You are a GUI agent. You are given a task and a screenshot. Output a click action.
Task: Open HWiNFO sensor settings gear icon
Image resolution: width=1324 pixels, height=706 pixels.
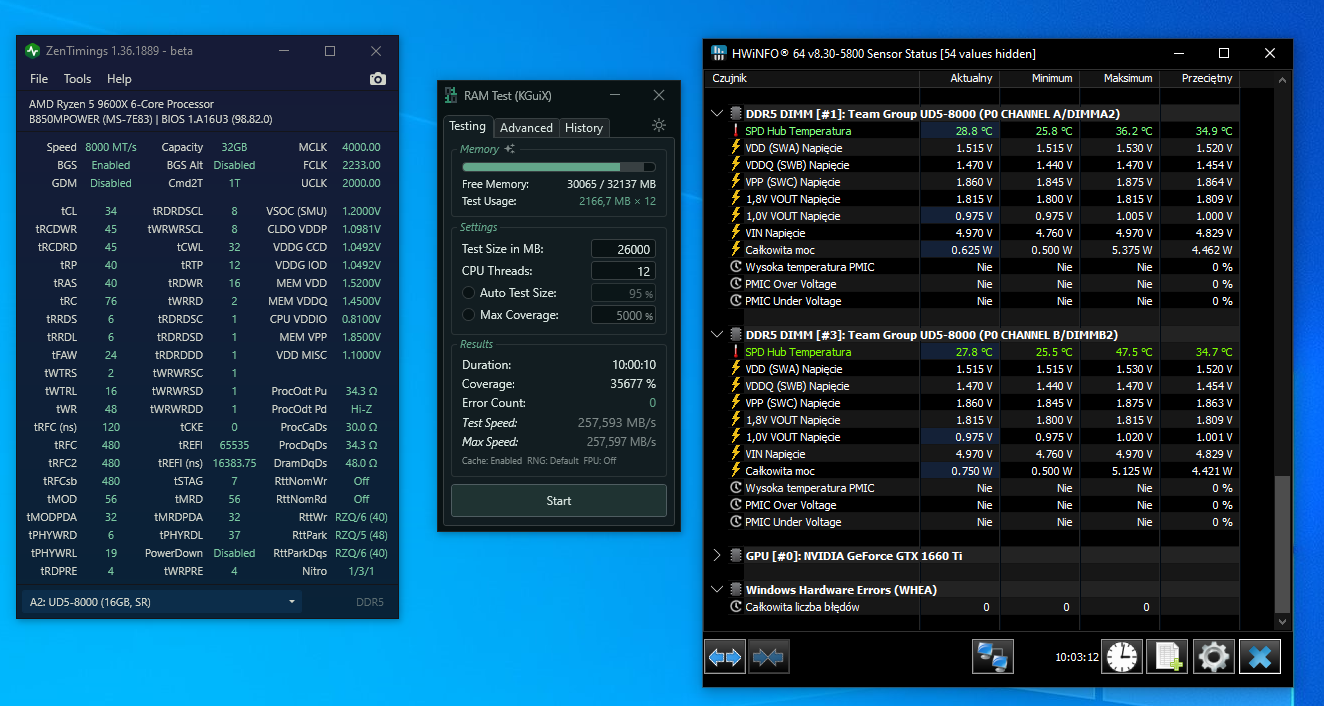1213,657
